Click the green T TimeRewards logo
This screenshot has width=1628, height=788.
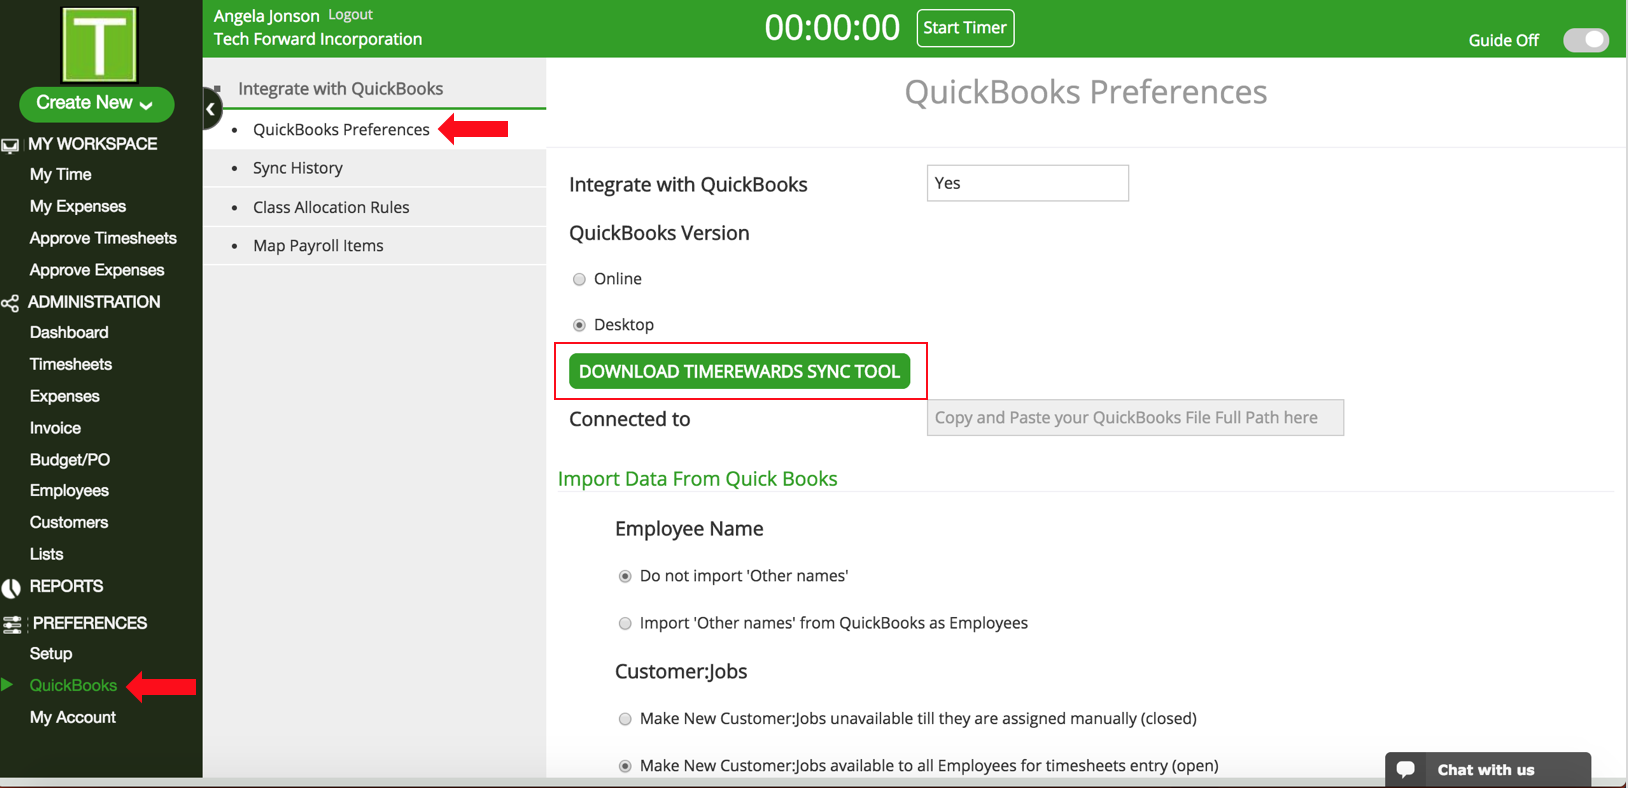pos(99,44)
